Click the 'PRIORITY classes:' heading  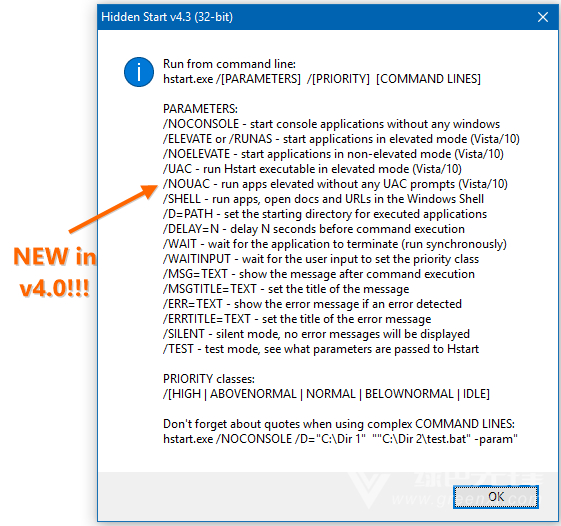click(209, 379)
